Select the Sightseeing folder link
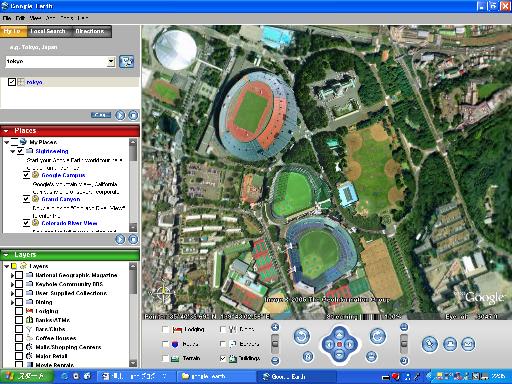Screen dimensions: 512x384 pos(52,151)
